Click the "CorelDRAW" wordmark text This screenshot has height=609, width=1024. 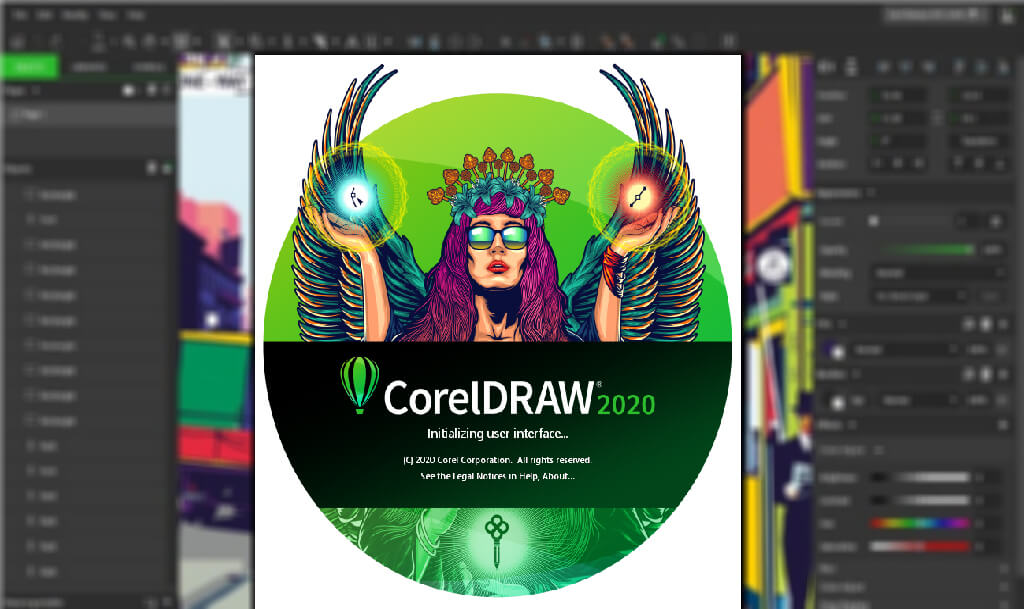coord(488,398)
